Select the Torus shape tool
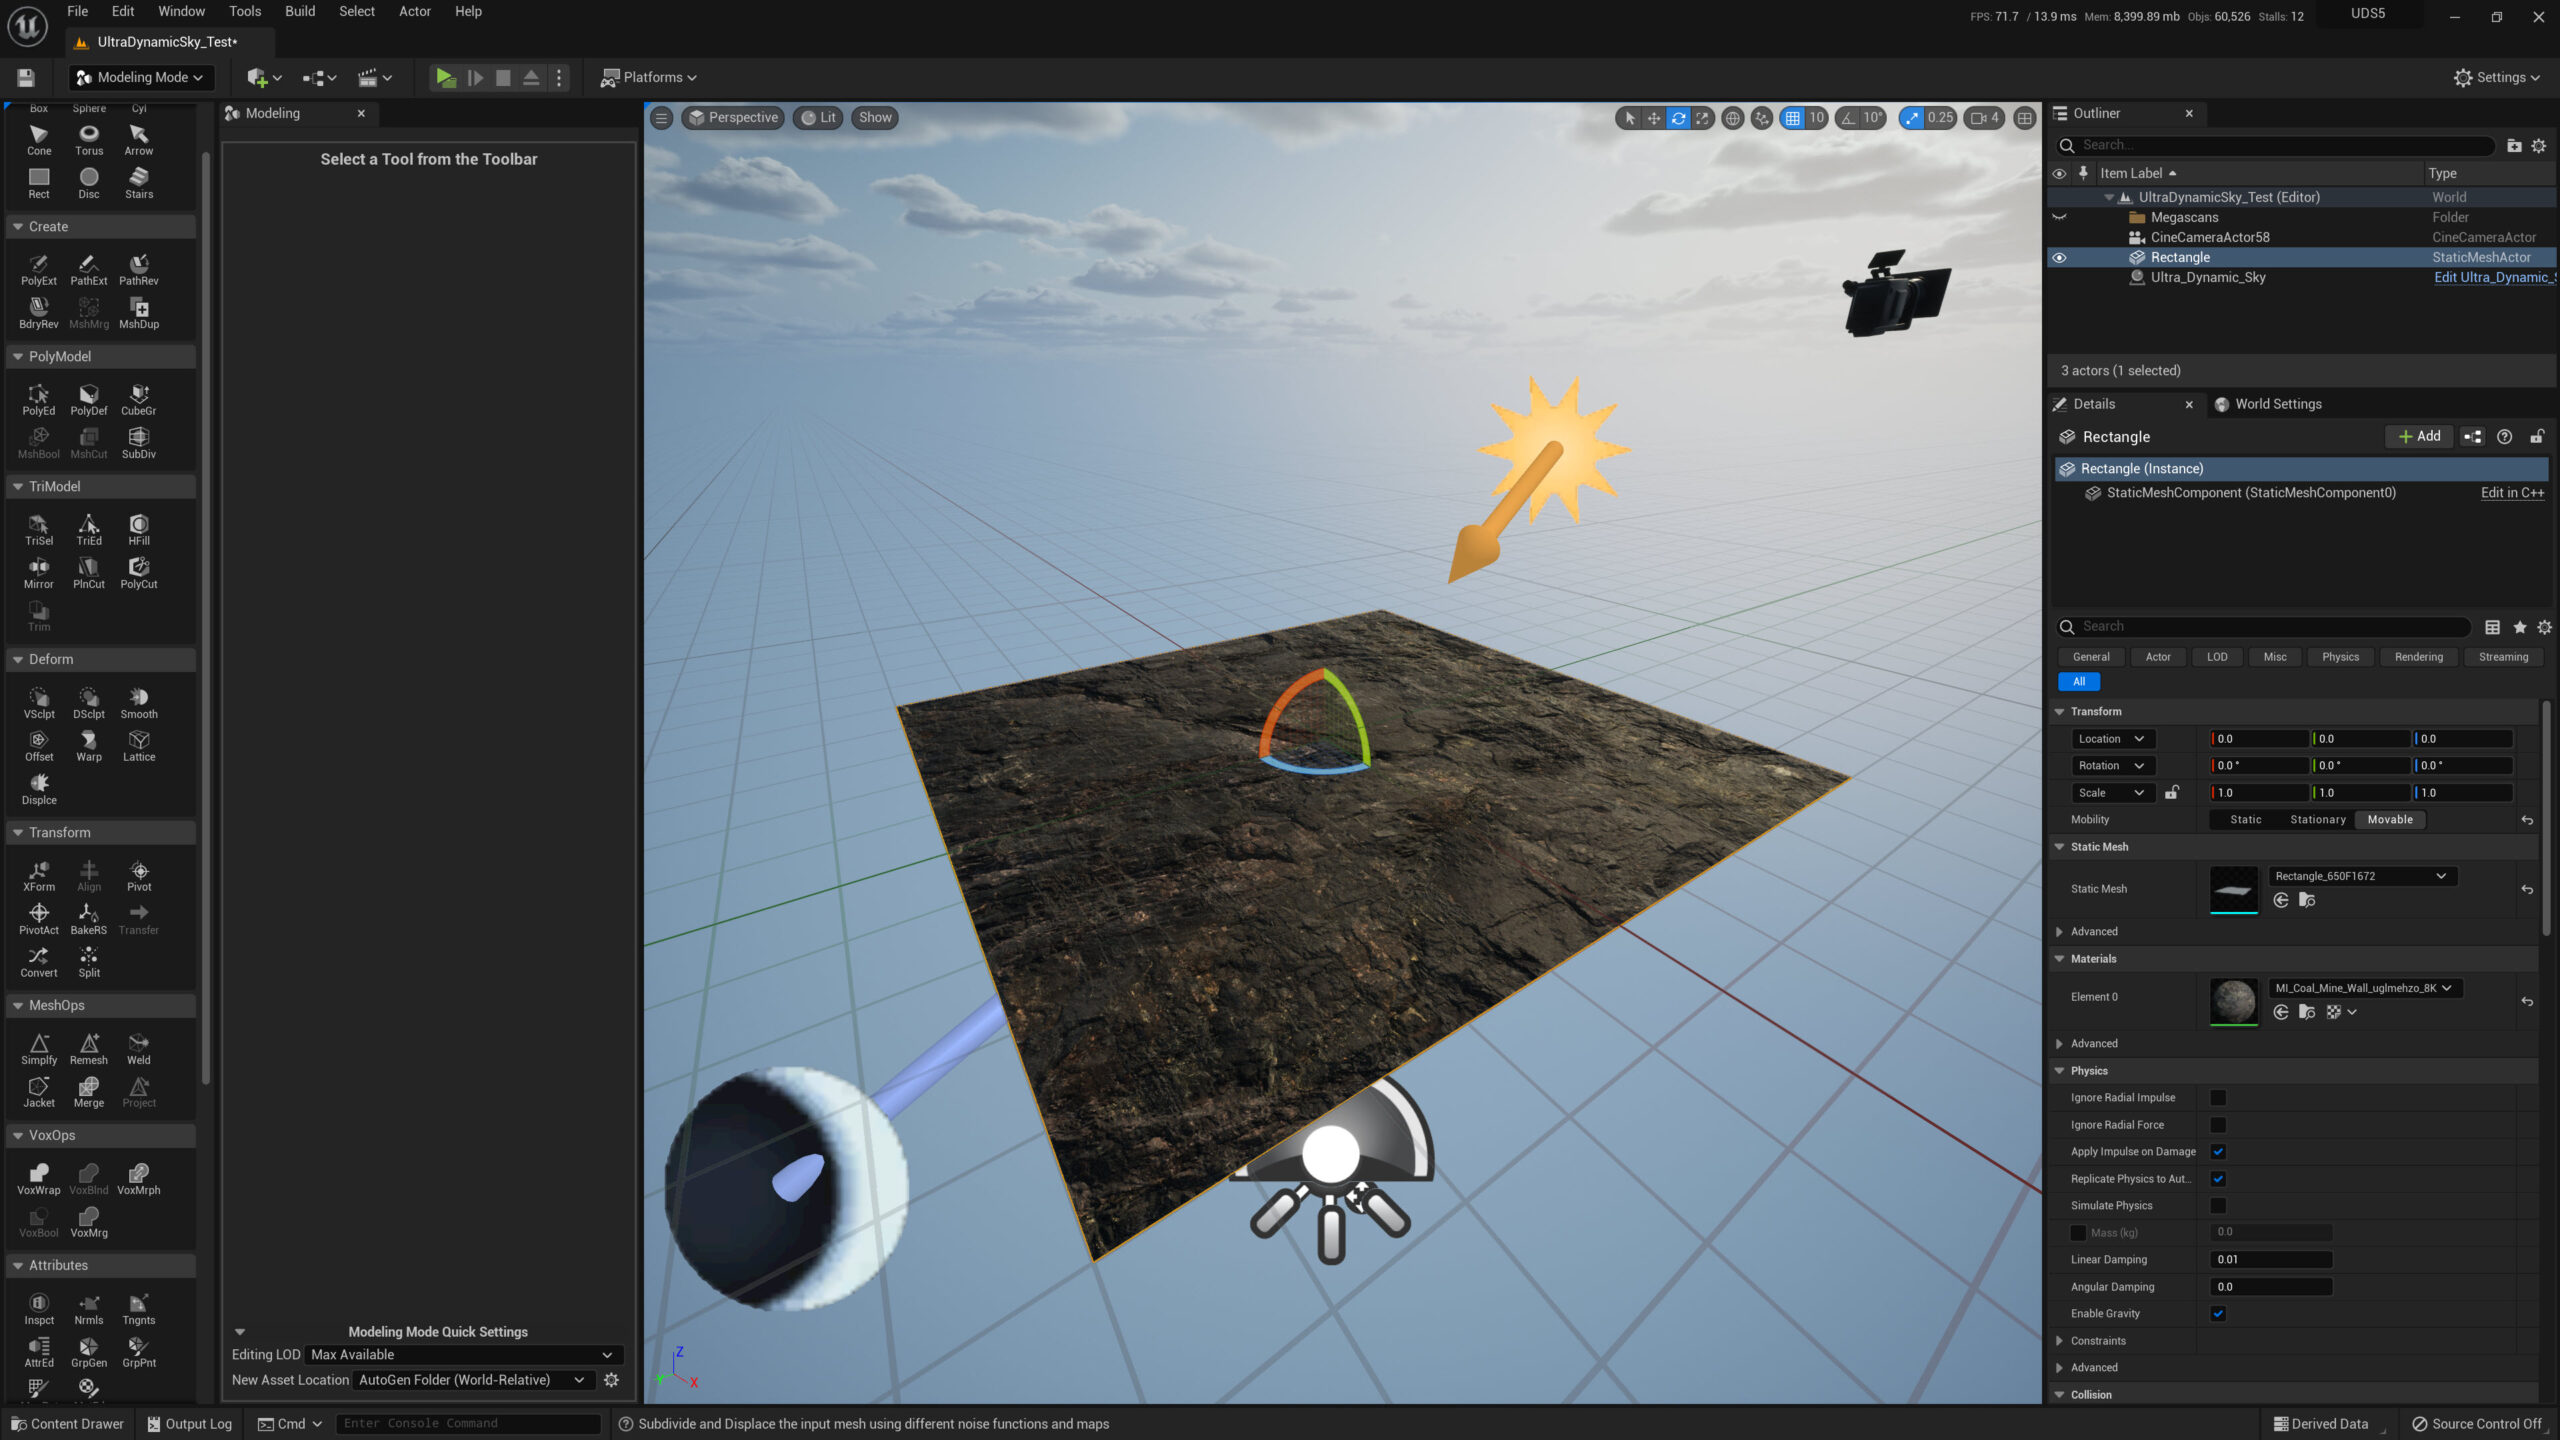 click(x=89, y=137)
